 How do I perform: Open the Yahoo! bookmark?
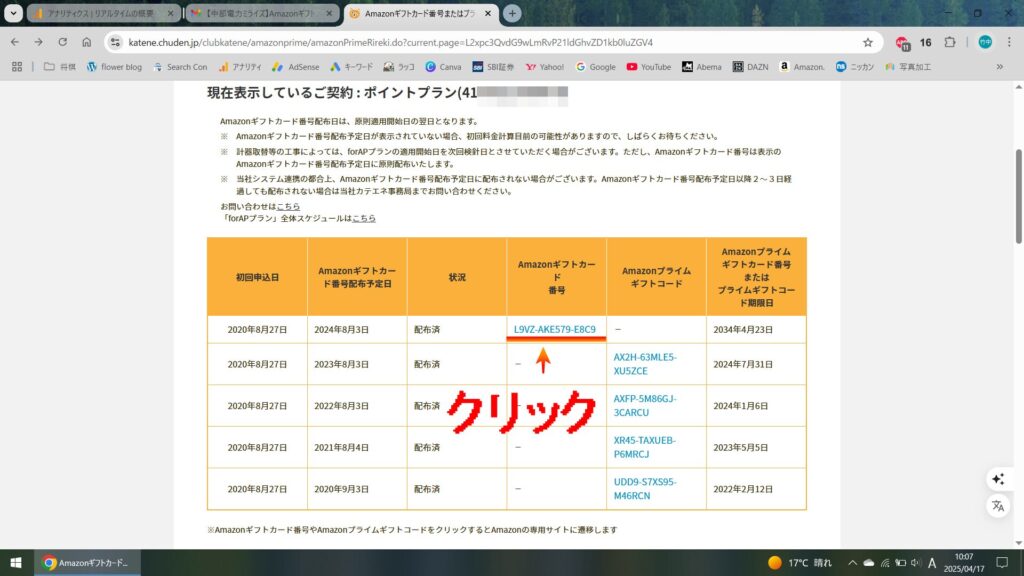tap(545, 67)
